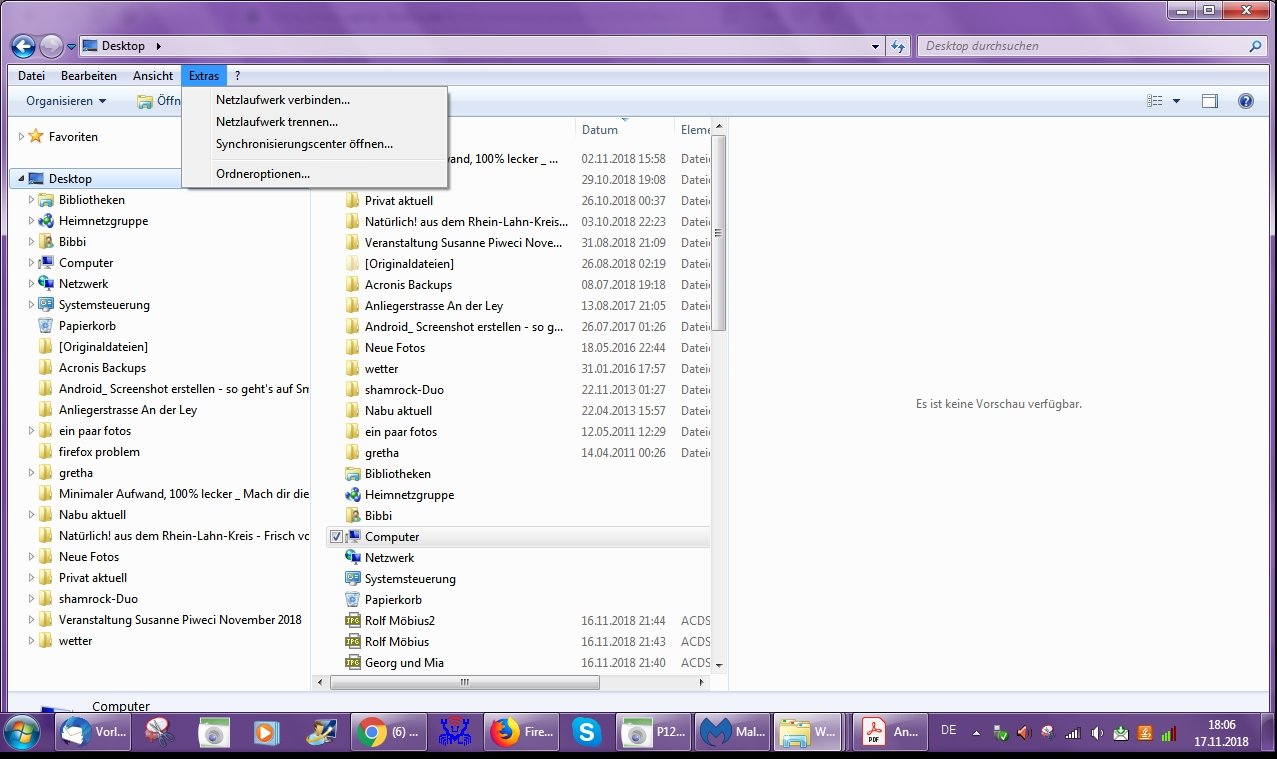Choose Netzlaufwerk verbinden menu entry

(283, 100)
